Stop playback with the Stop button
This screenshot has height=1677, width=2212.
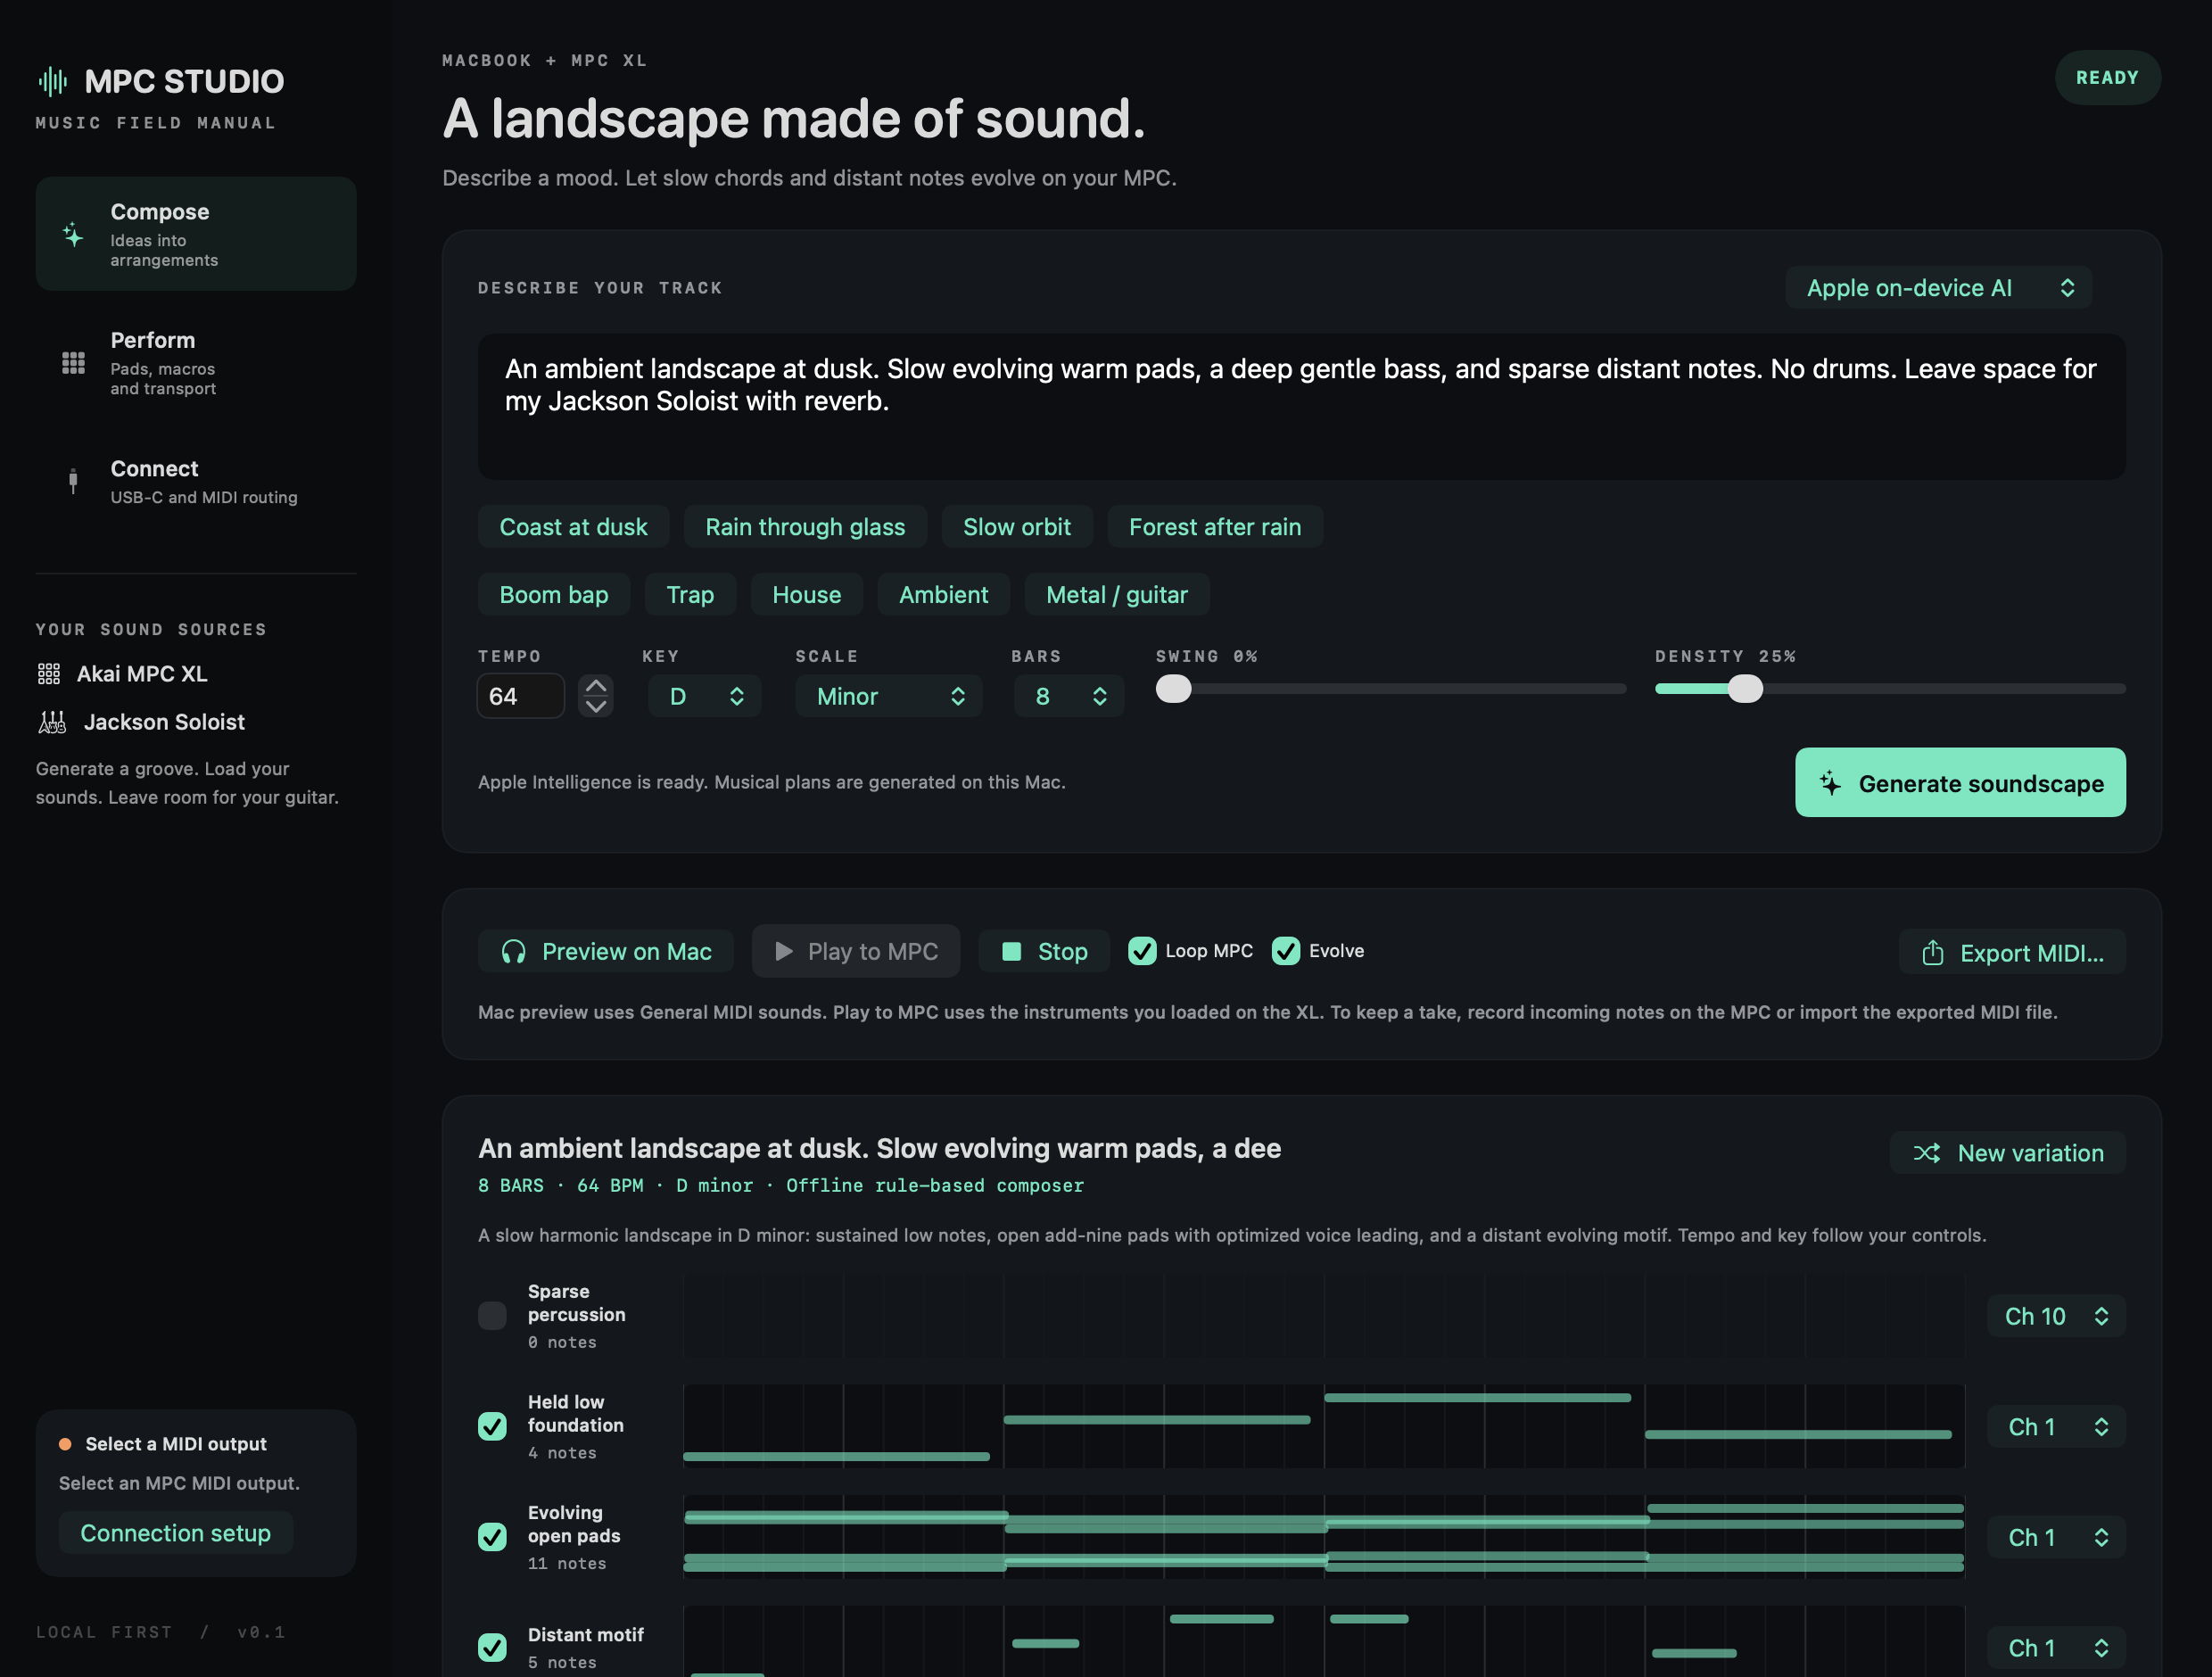tap(1044, 952)
